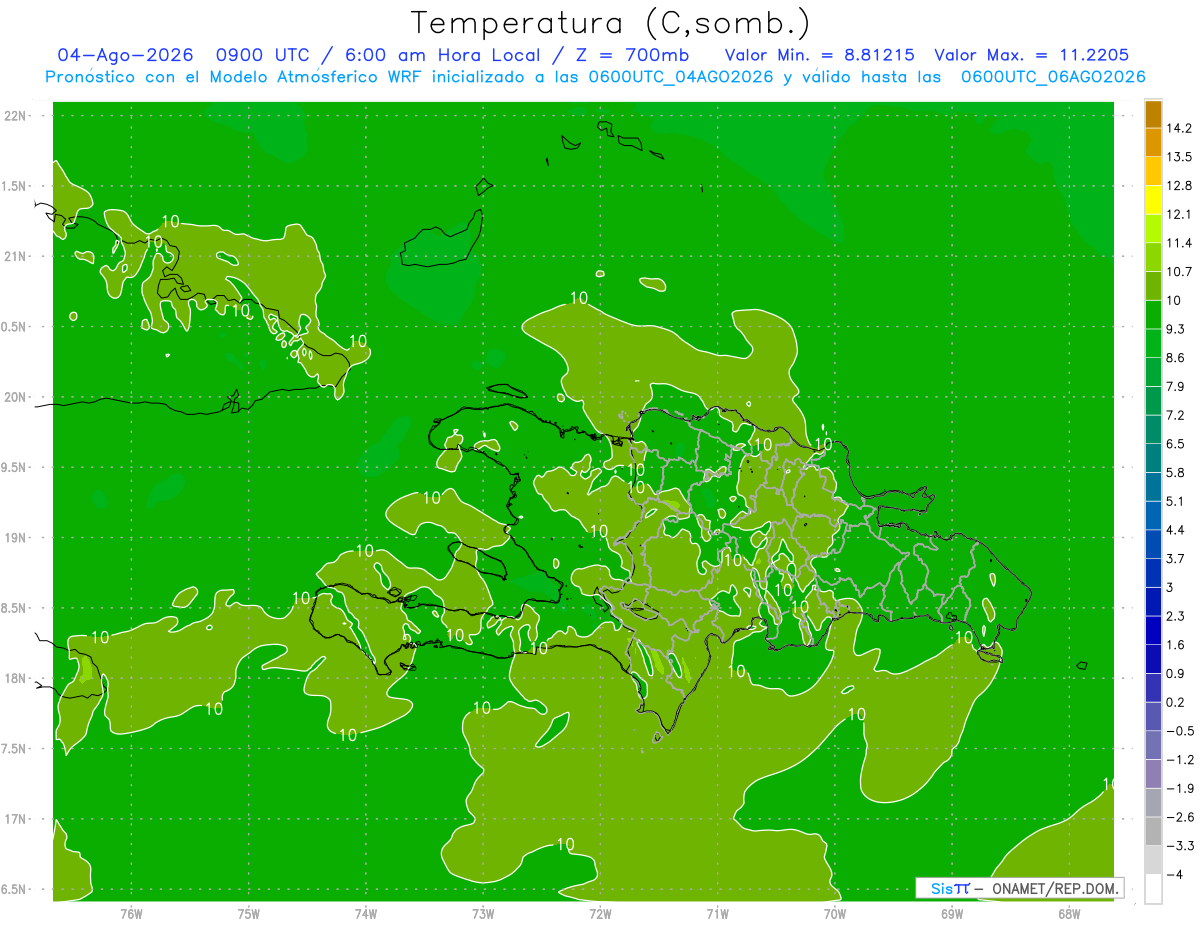Click the '75W' longitude axis label
The image size is (1200, 927).
click(249, 914)
